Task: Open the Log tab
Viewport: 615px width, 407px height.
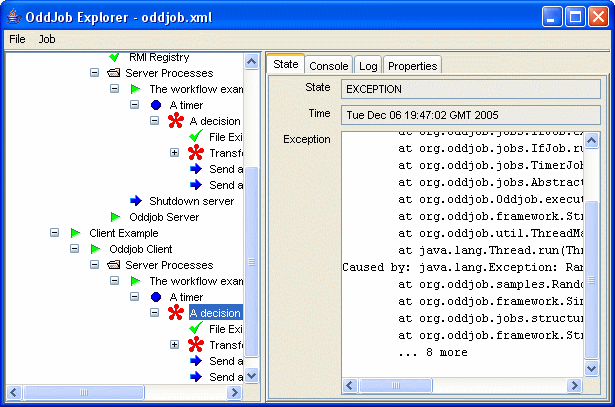Action: (x=368, y=66)
